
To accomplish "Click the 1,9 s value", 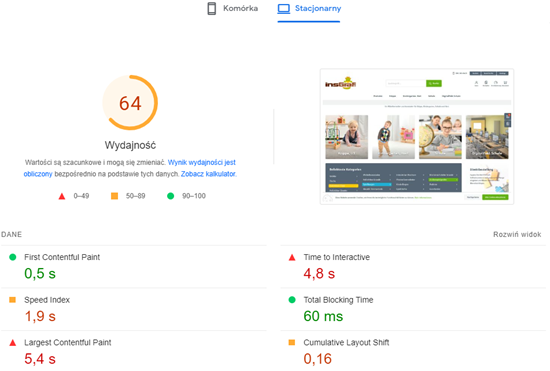I will [x=40, y=316].
